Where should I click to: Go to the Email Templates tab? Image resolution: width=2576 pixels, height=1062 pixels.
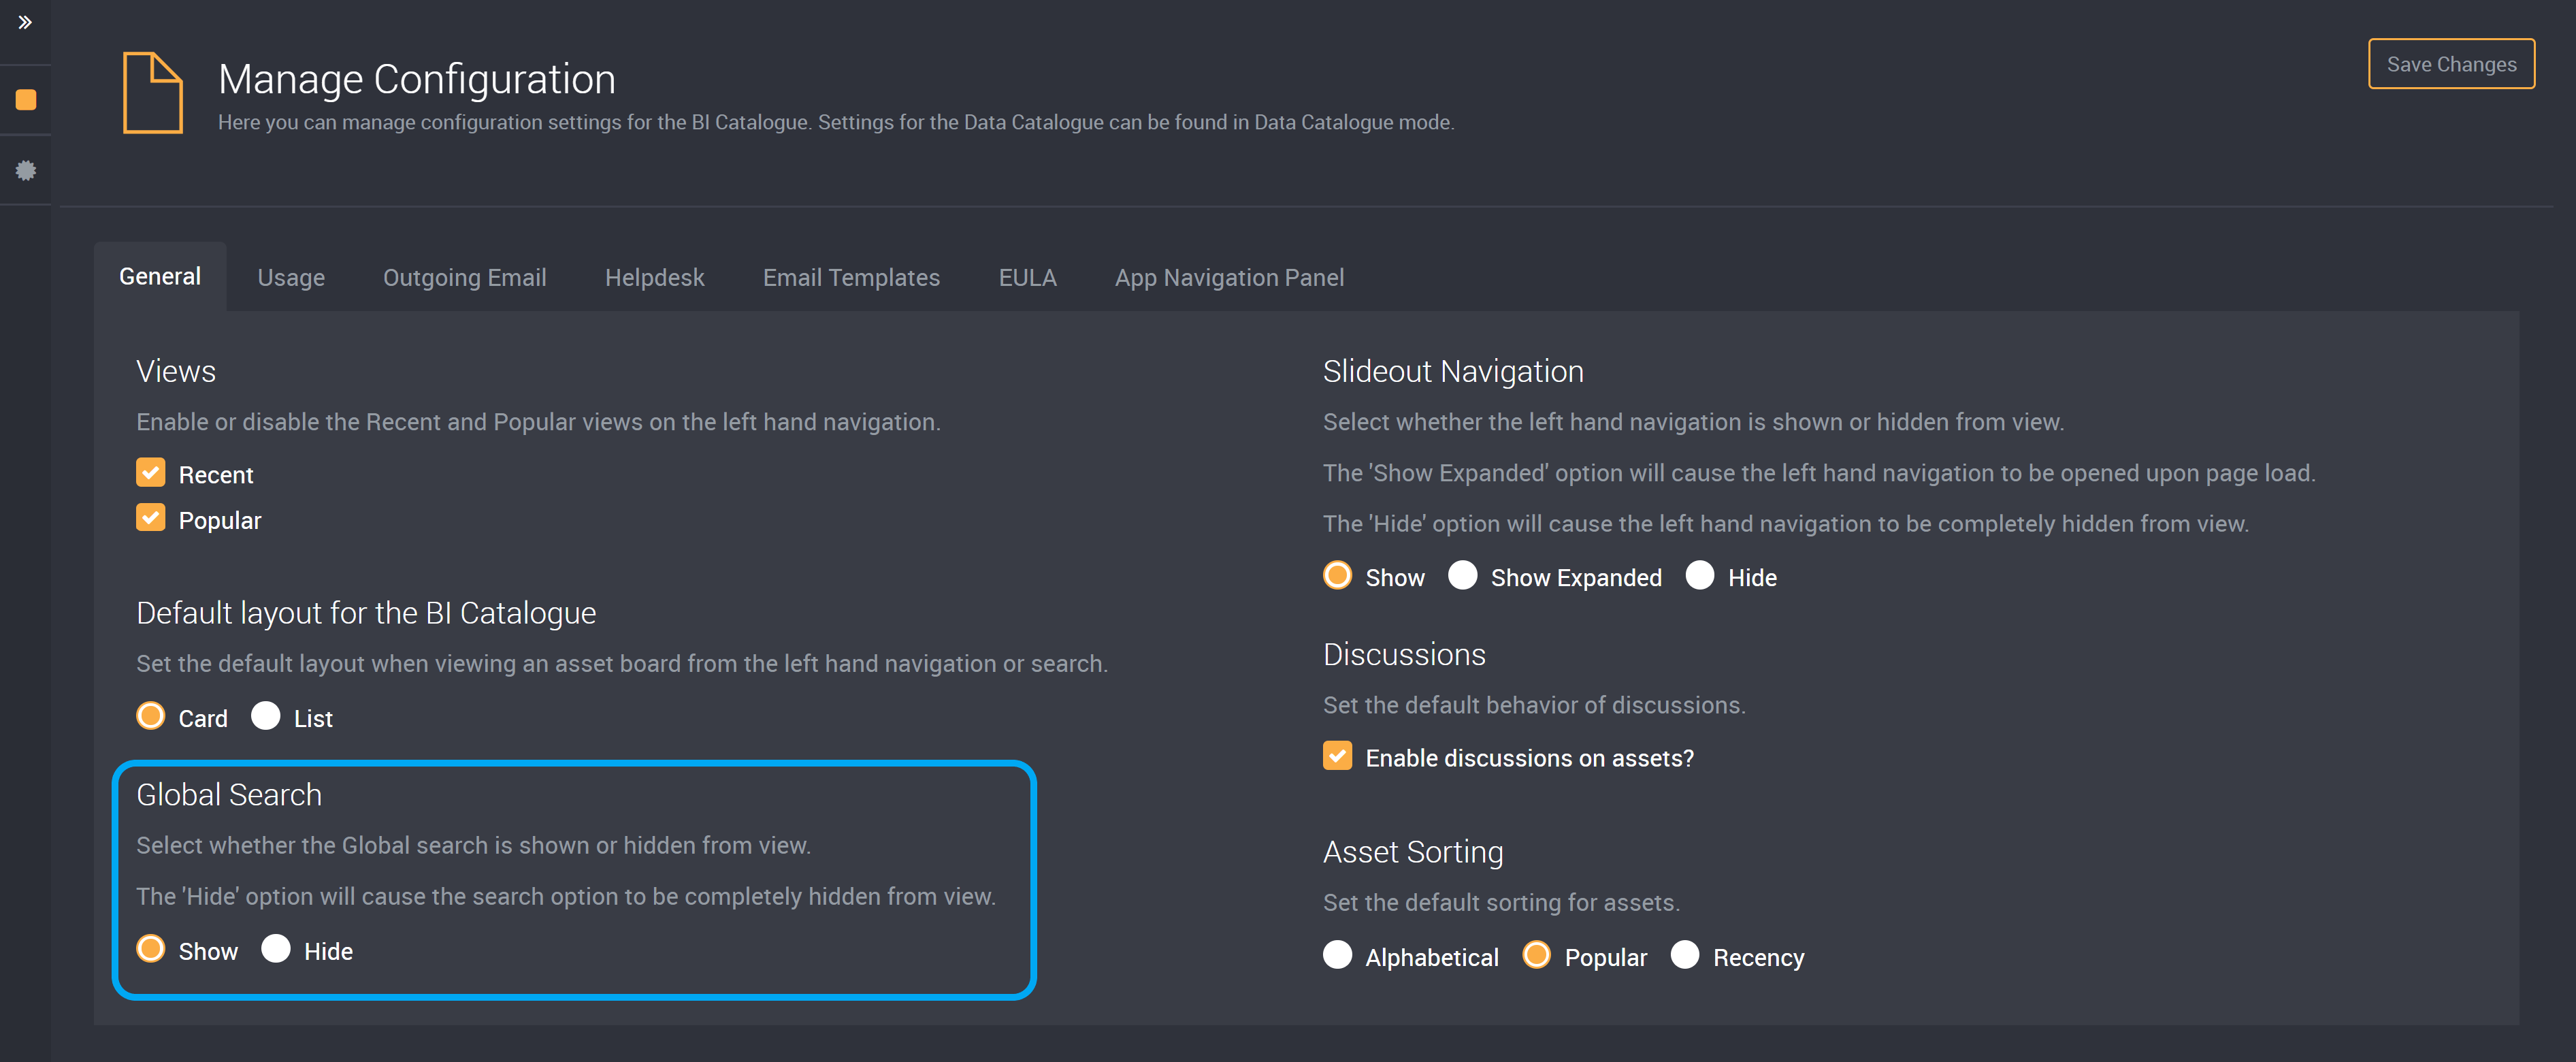tap(851, 277)
